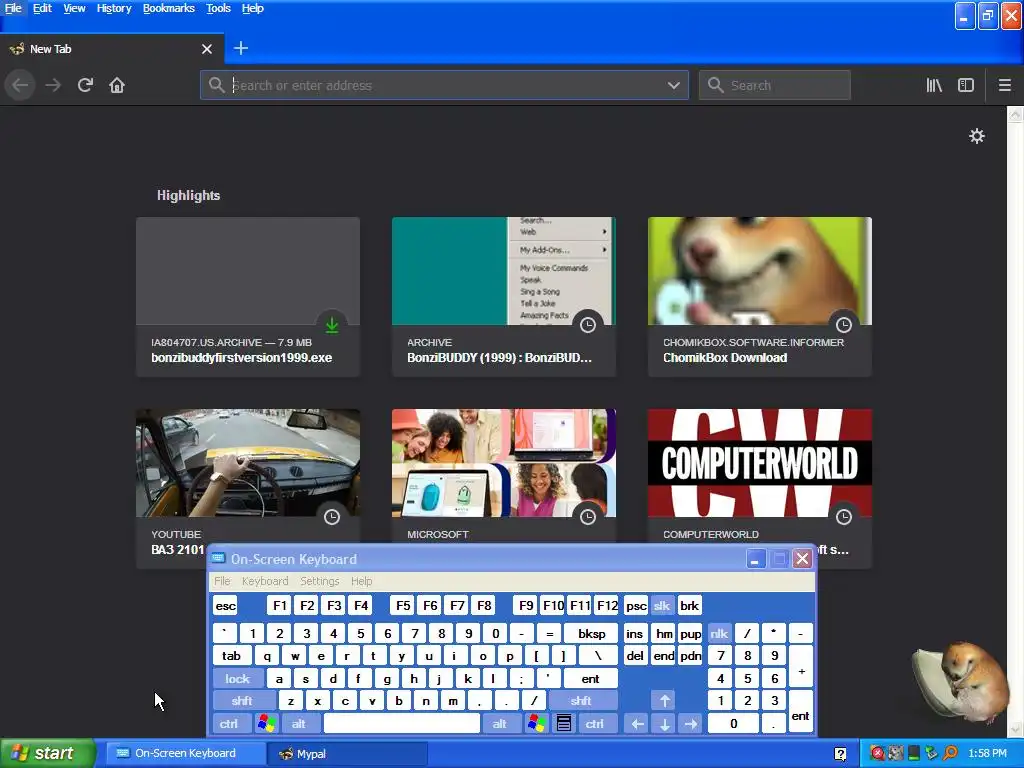Image resolution: width=1024 pixels, height=768 pixels.
Task: Click the left Windows logo key
Action: pyautogui.click(x=266, y=724)
